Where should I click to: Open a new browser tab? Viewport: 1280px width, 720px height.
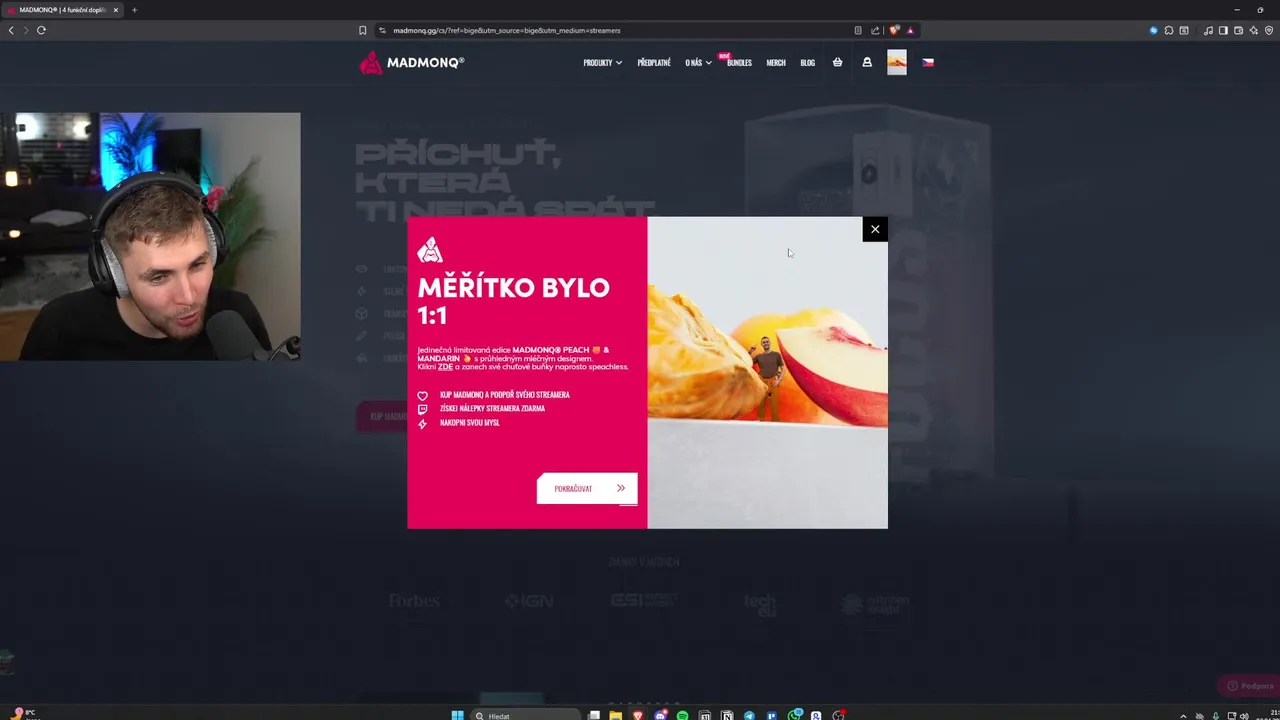(x=134, y=10)
